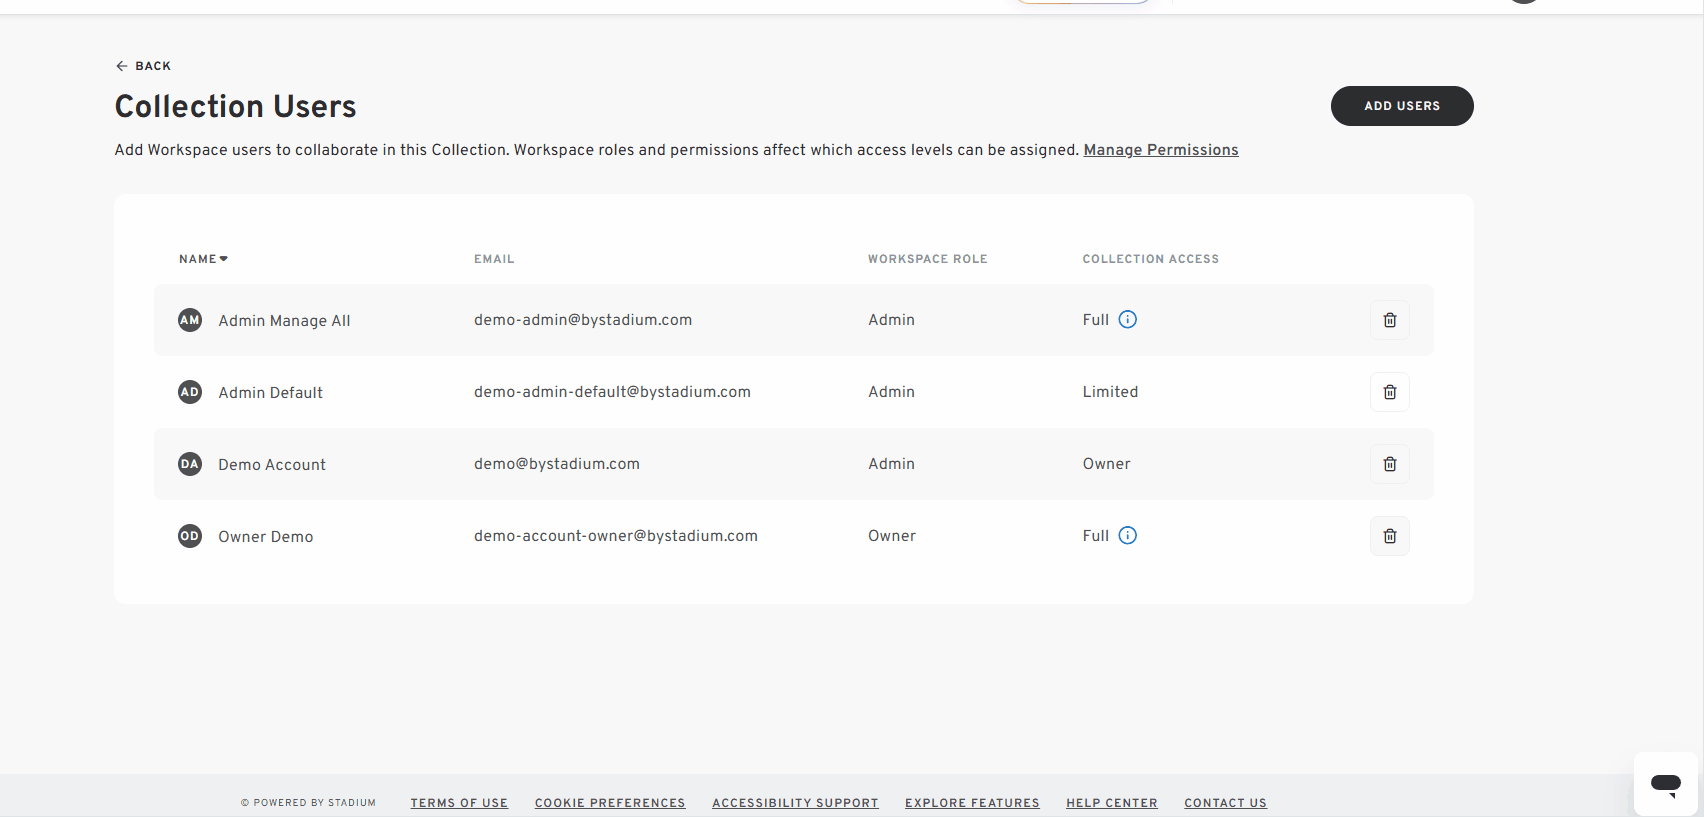The width and height of the screenshot is (1704, 817).
Task: Click Full access text for Admin Manage All
Action: tap(1096, 320)
